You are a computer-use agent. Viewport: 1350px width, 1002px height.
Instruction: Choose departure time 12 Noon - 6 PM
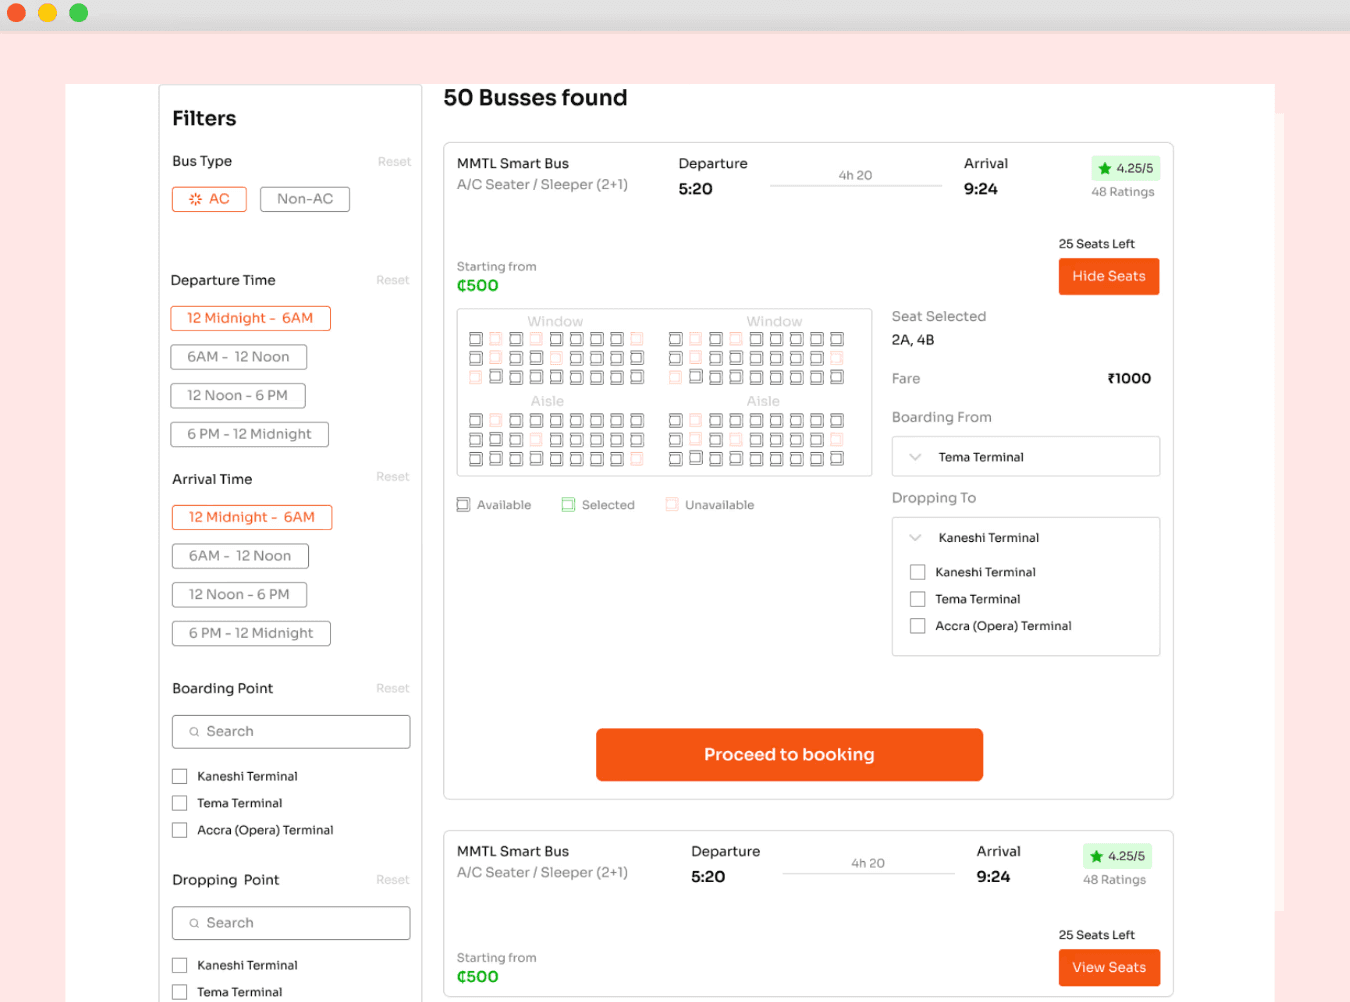[x=238, y=396]
